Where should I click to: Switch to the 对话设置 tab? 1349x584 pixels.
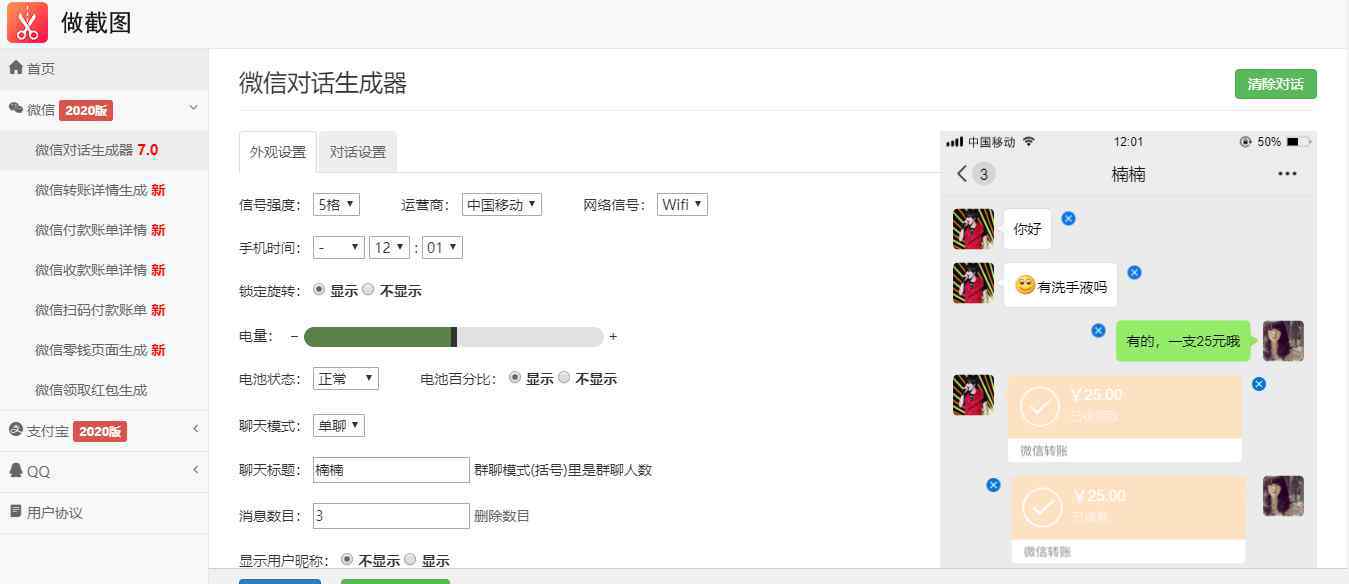[x=358, y=152]
